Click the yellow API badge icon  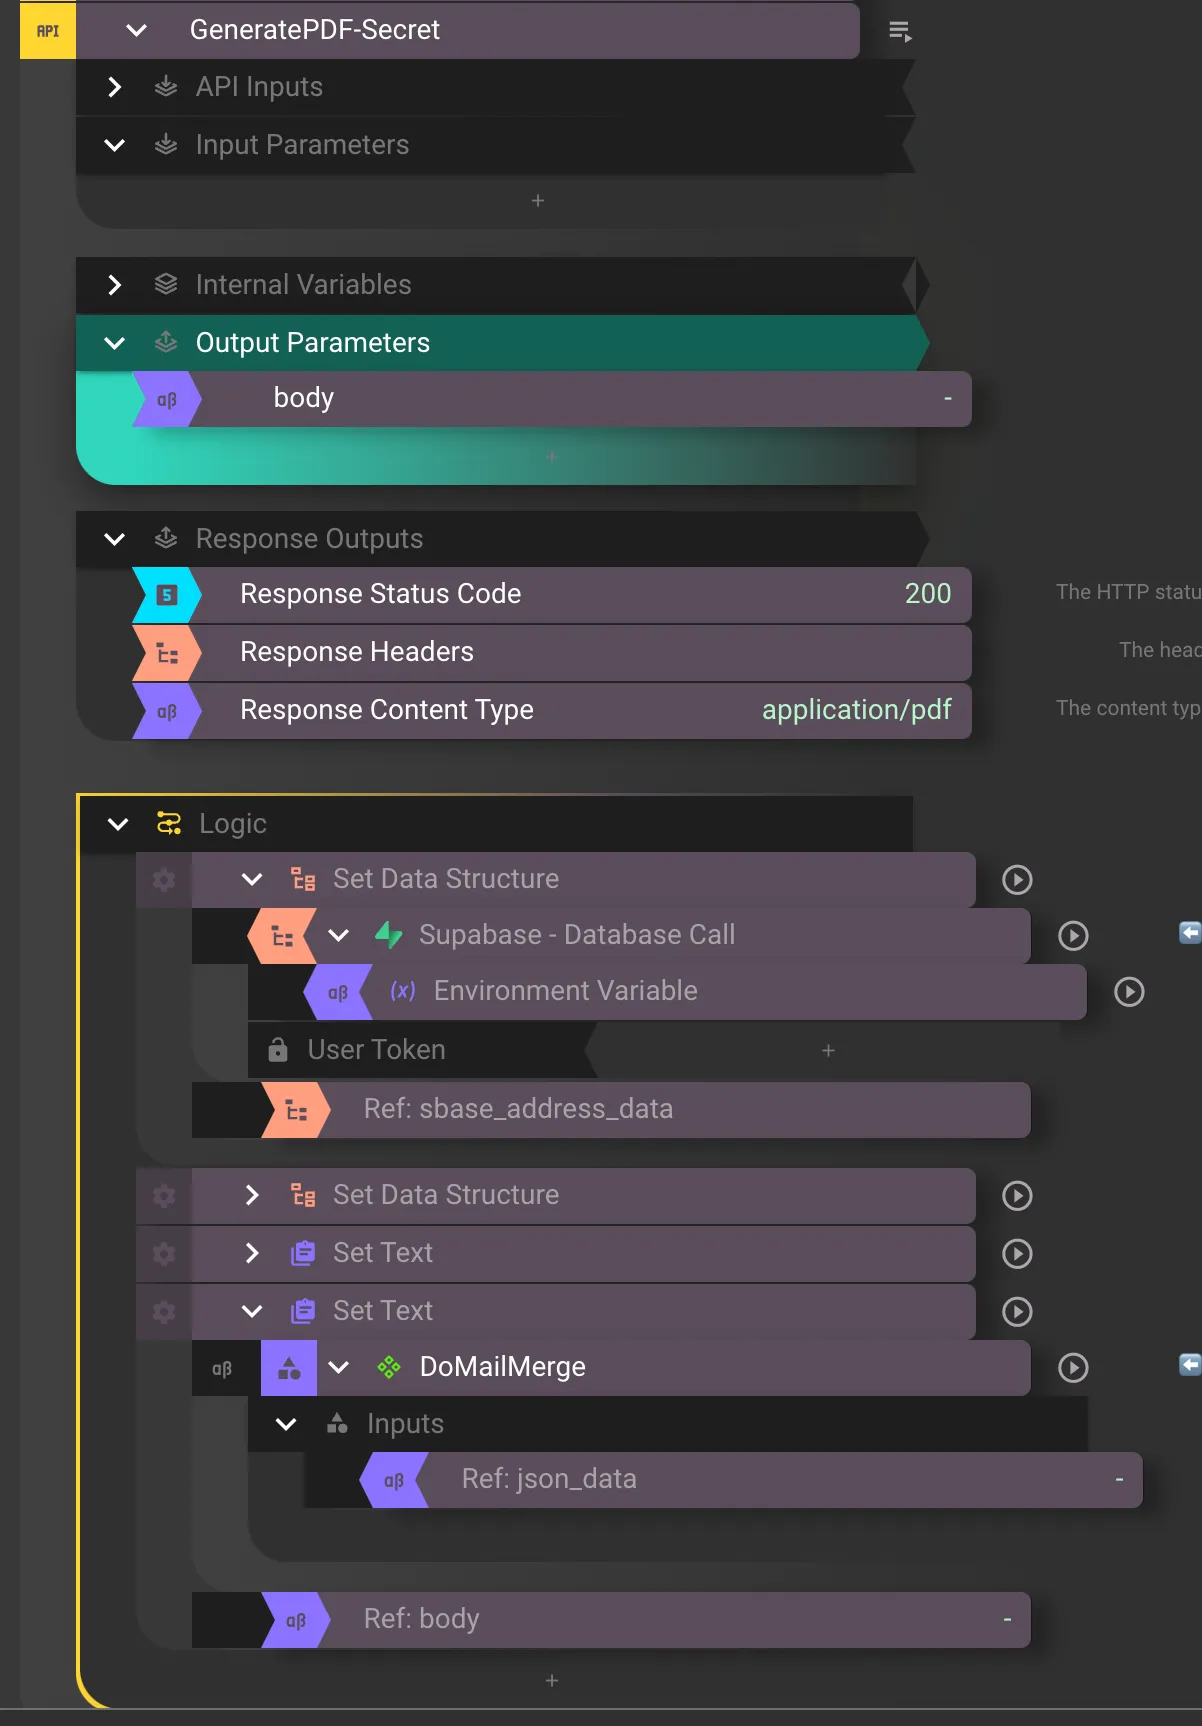point(47,31)
